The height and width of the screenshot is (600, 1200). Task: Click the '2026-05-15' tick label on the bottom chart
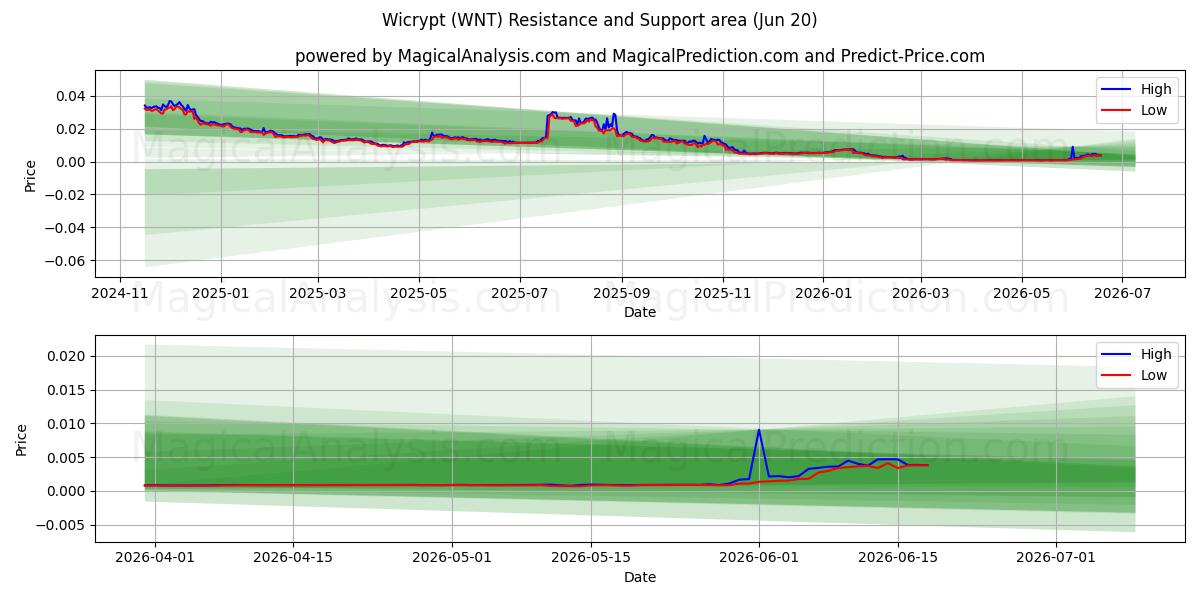[x=590, y=558]
